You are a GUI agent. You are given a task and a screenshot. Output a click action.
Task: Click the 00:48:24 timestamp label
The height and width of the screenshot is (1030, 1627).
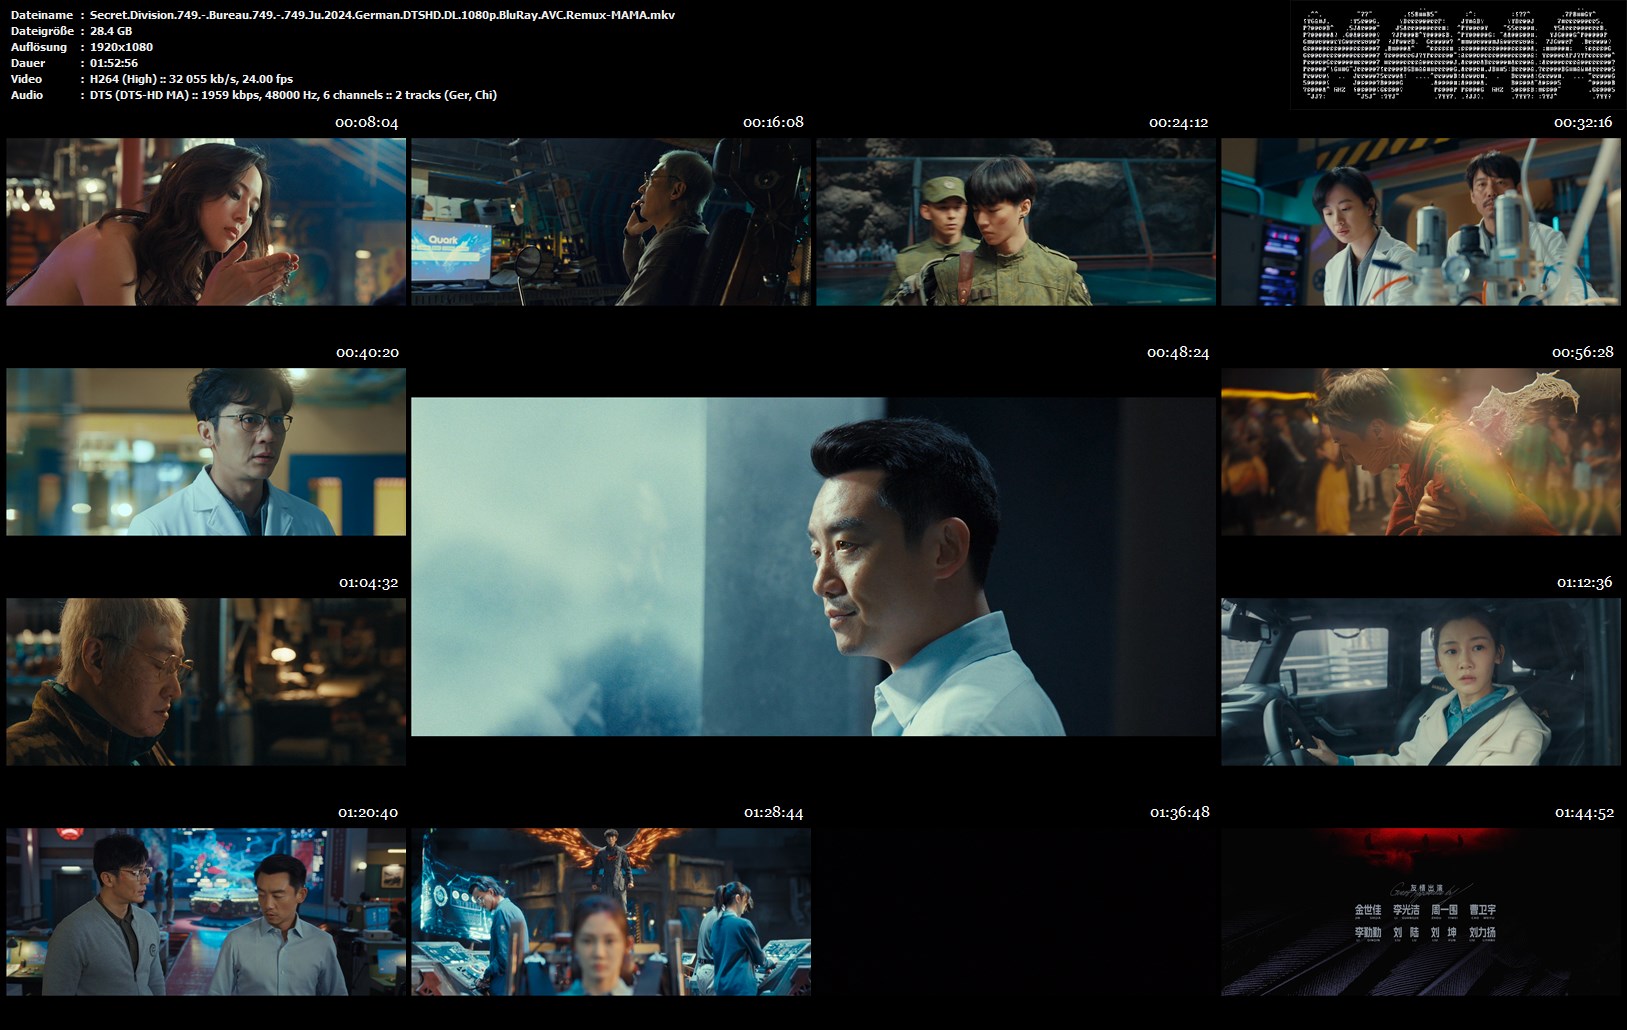pos(1178,353)
